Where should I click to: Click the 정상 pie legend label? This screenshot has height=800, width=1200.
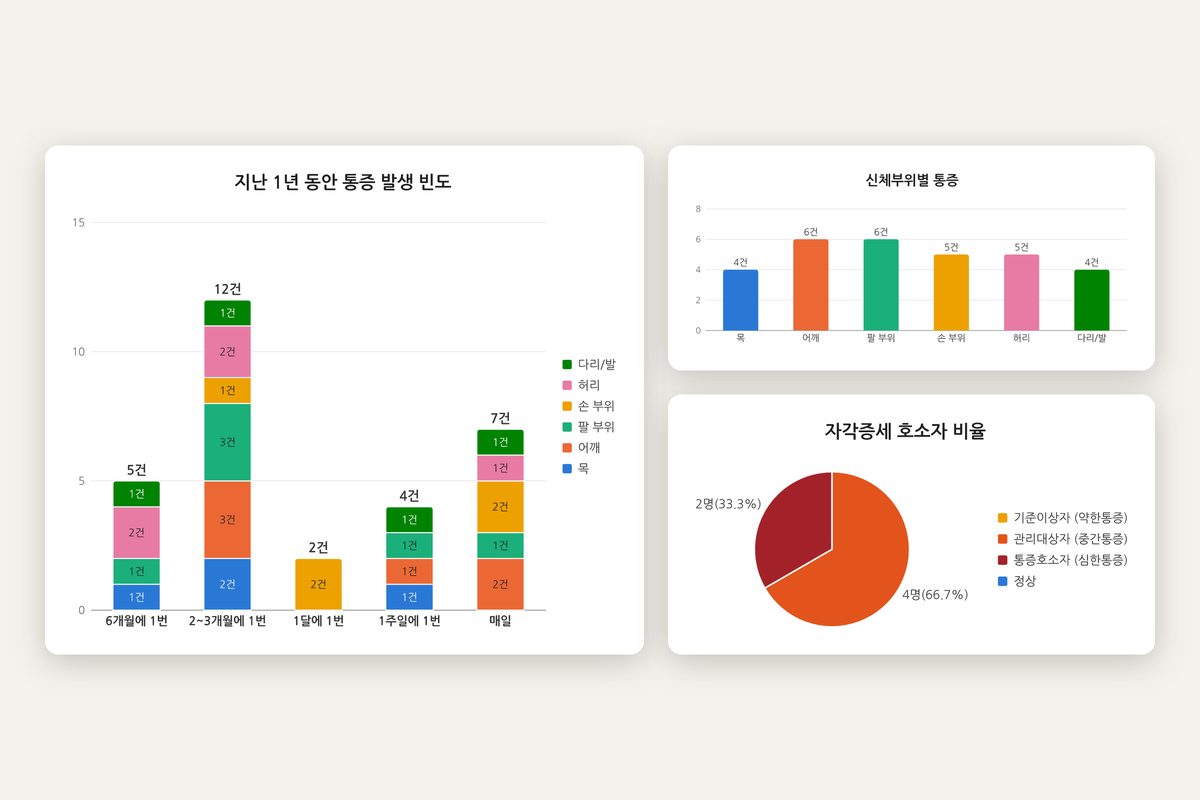pyautogui.click(x=1024, y=580)
